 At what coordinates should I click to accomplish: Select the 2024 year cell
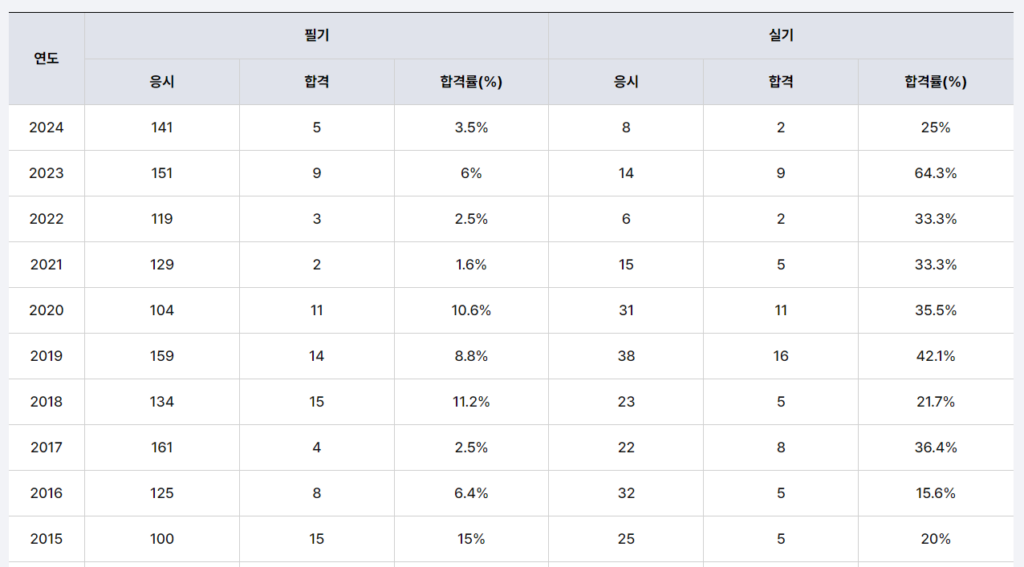point(46,128)
